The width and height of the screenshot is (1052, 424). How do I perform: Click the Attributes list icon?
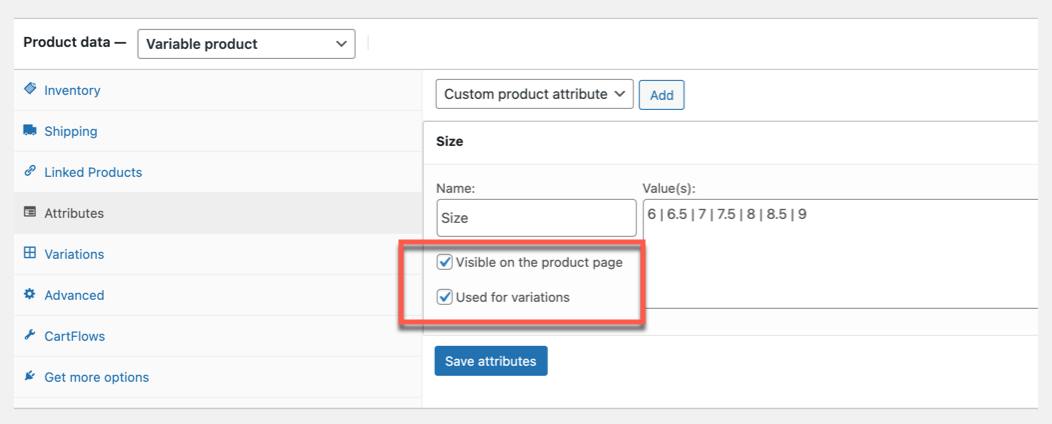click(30, 213)
